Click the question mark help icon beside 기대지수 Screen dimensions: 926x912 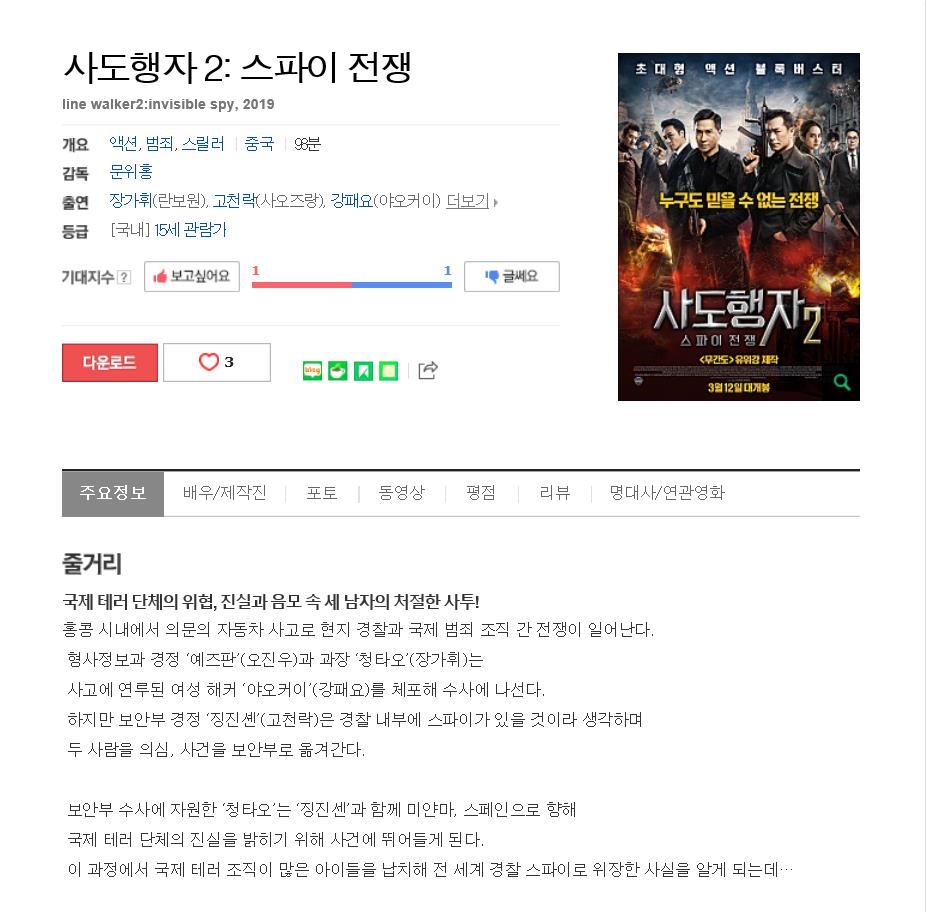[x=123, y=277]
